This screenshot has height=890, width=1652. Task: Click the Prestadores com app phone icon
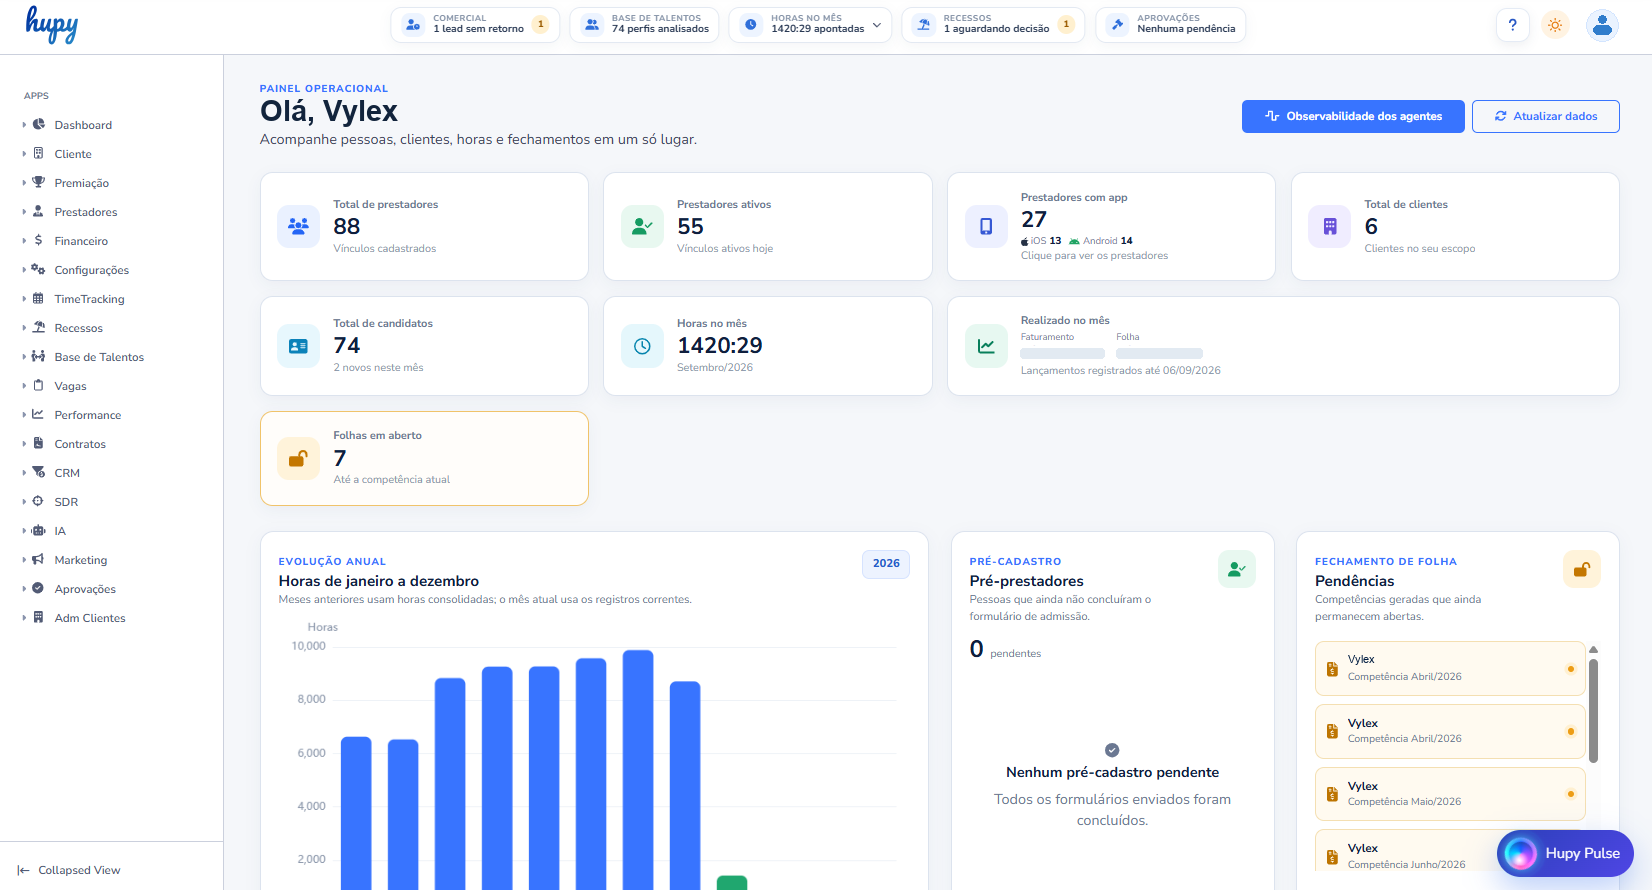coord(986,226)
